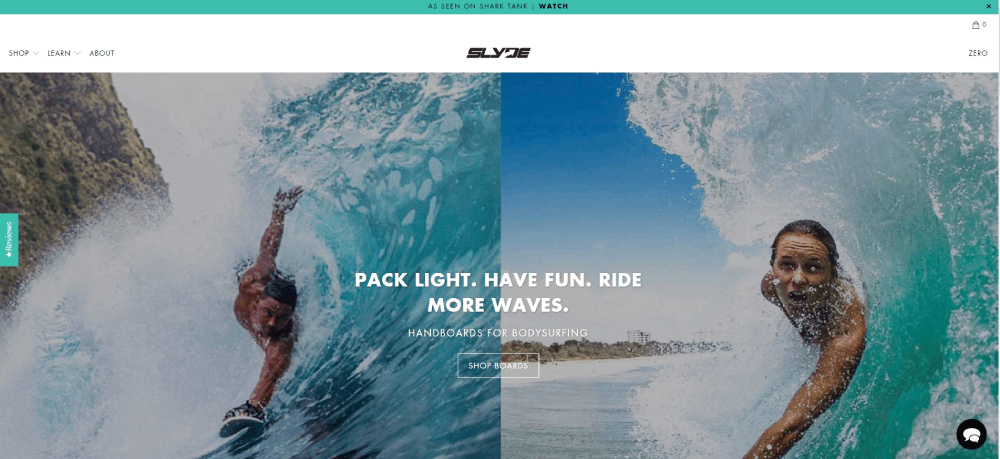Open the green Reviews side tab
The width and height of the screenshot is (1000, 459).
pyautogui.click(x=9, y=240)
